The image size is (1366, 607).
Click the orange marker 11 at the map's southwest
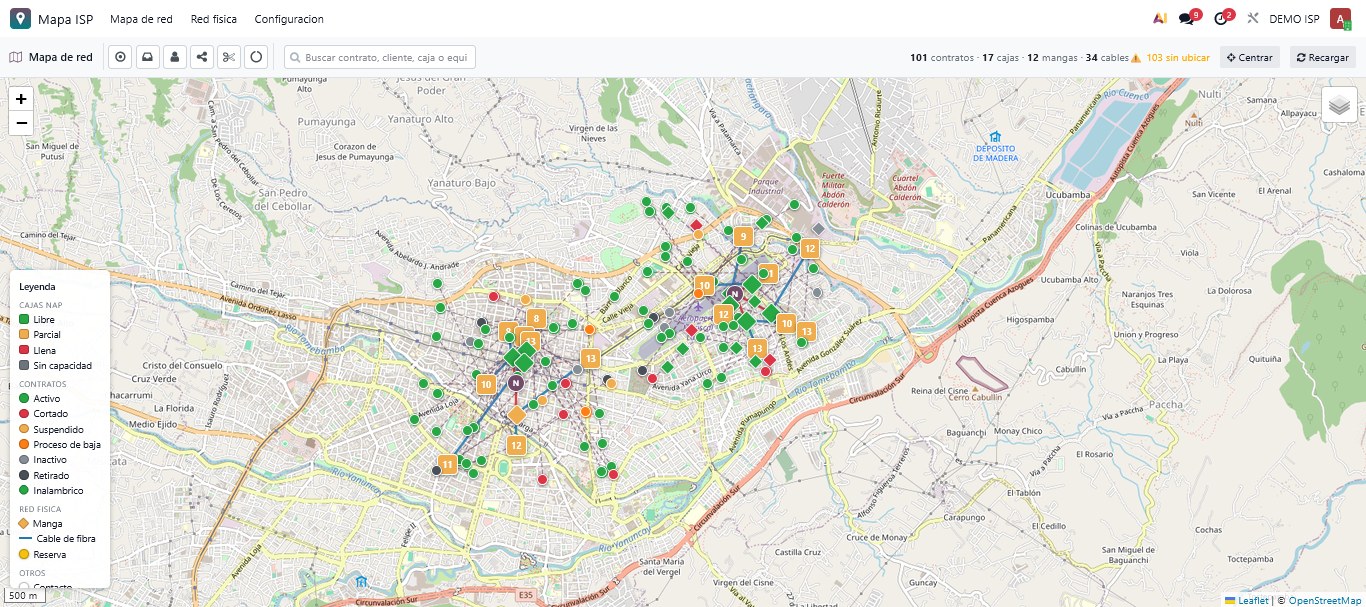click(448, 464)
